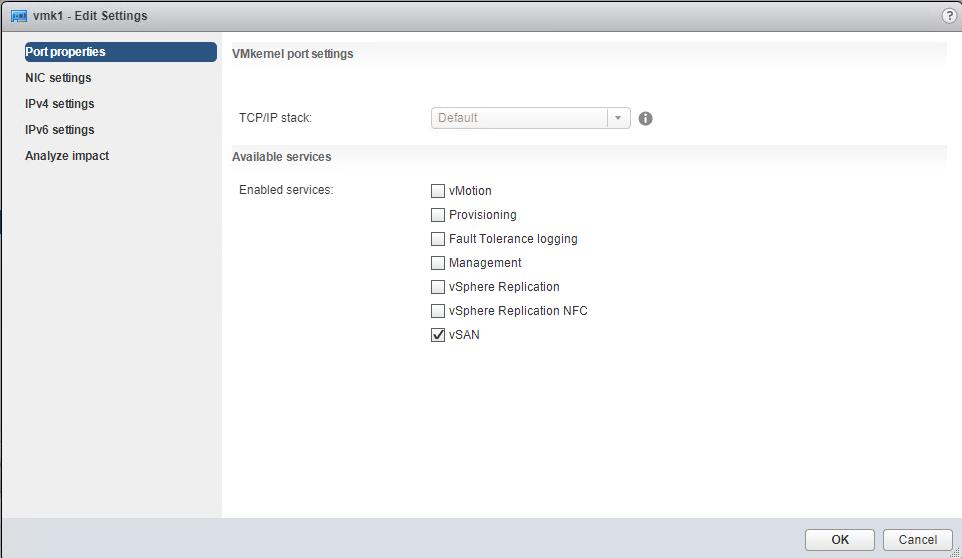Switch to Analyze impact

pyautogui.click(x=67, y=156)
